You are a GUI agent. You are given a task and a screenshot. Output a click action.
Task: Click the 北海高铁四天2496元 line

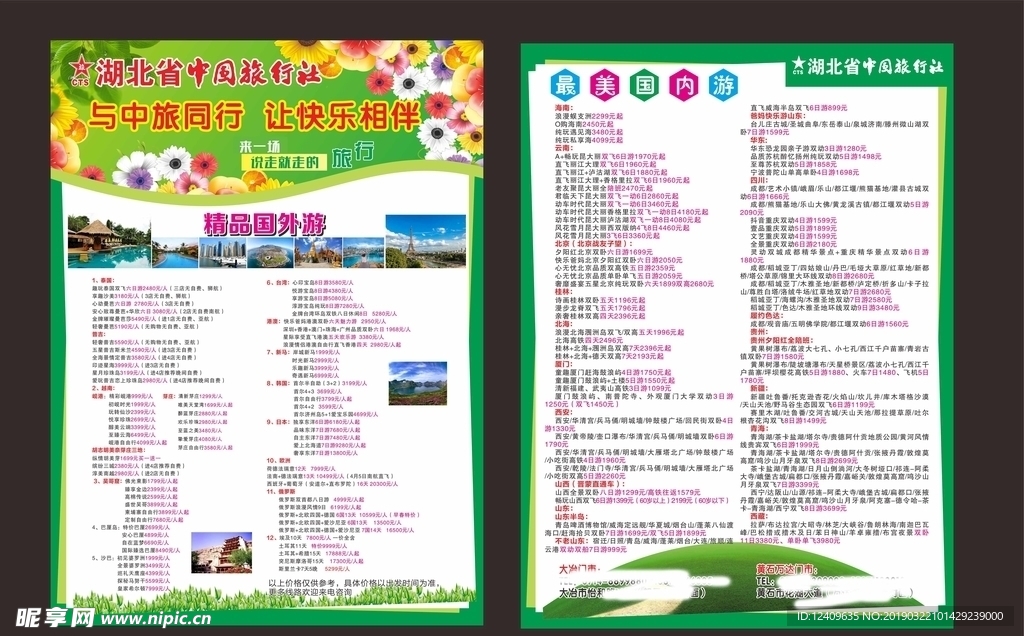pos(588,340)
